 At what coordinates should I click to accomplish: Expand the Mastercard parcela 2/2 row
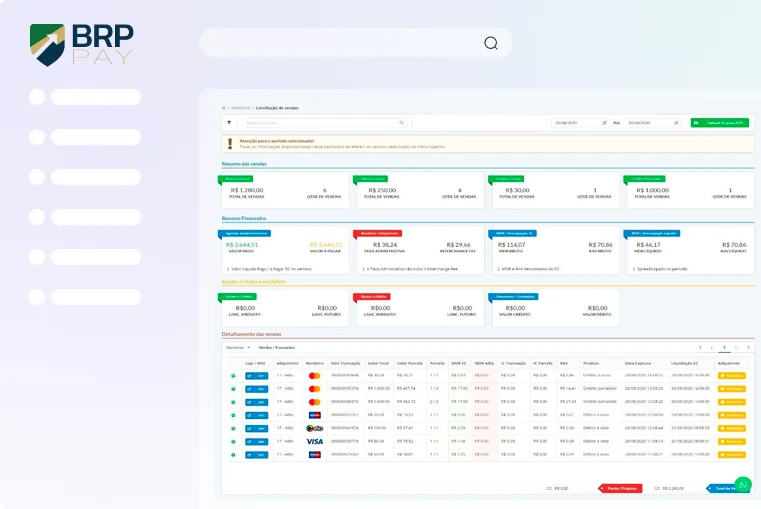[233, 402]
